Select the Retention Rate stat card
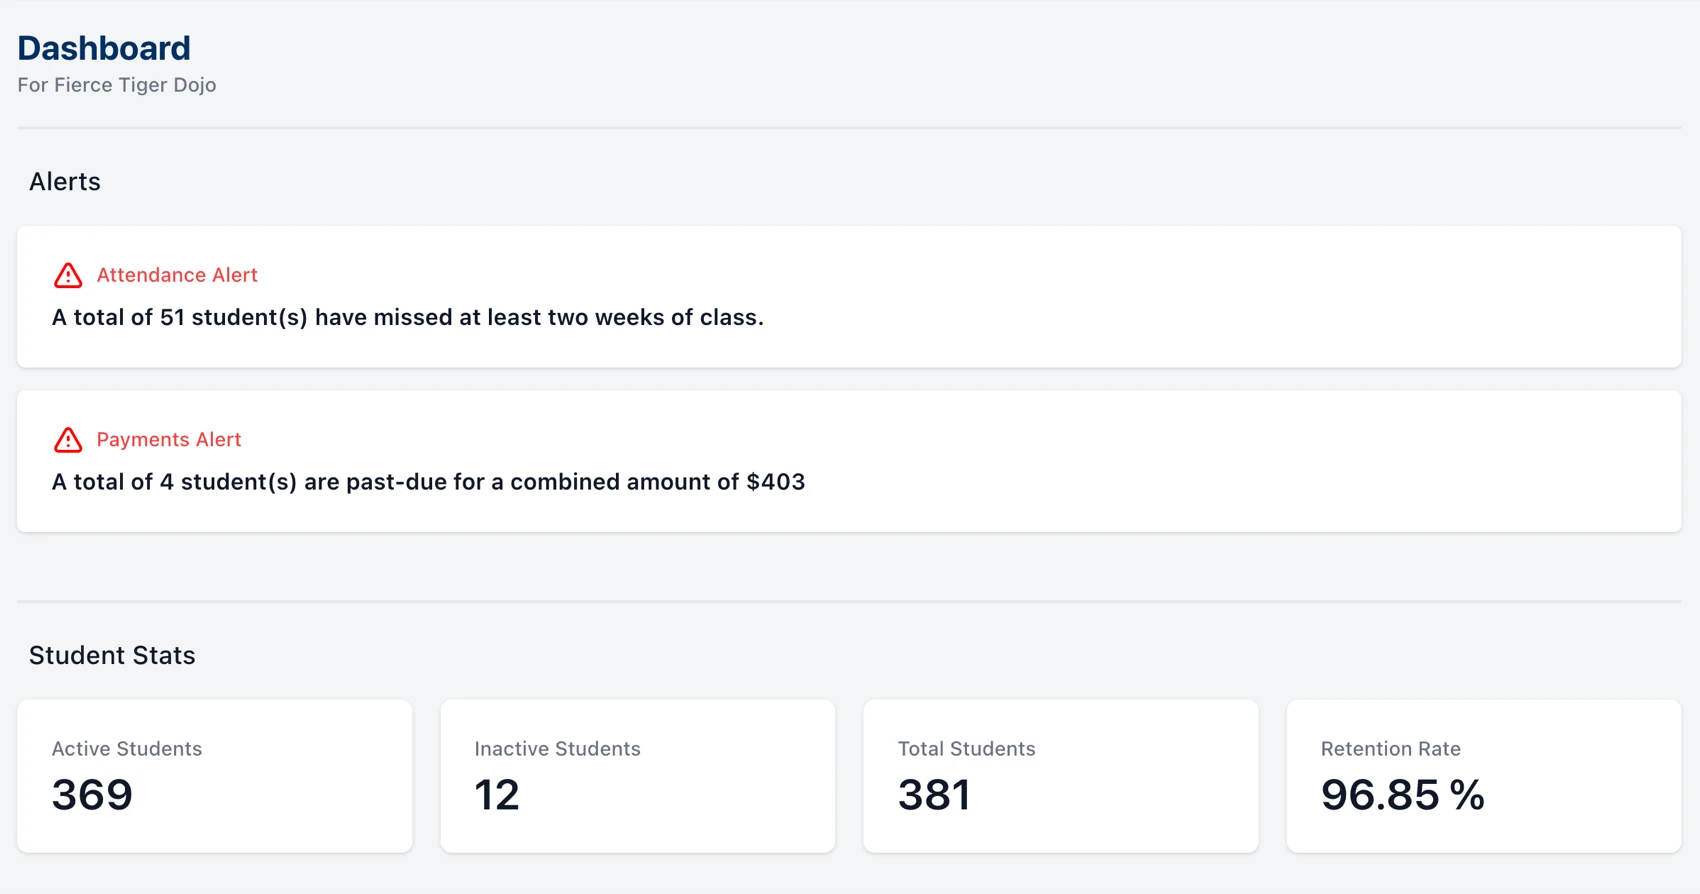 click(x=1483, y=776)
